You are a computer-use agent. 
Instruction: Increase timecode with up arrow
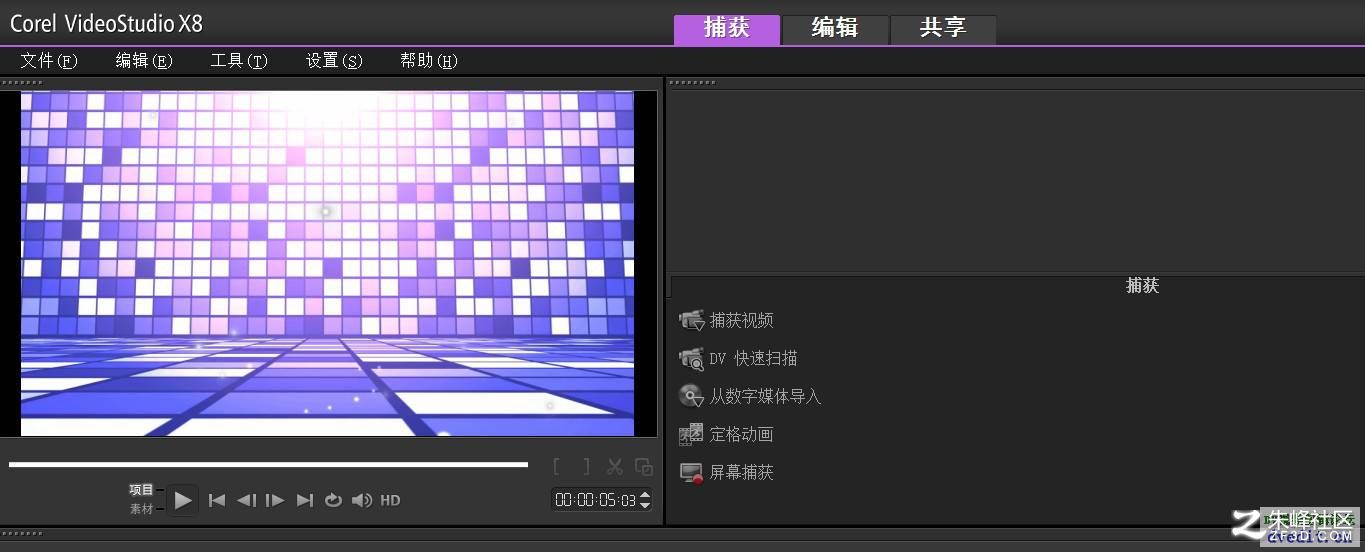(x=645, y=494)
